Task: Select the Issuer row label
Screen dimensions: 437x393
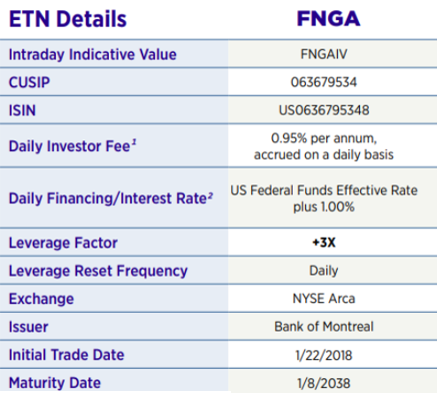Action: click(28, 327)
